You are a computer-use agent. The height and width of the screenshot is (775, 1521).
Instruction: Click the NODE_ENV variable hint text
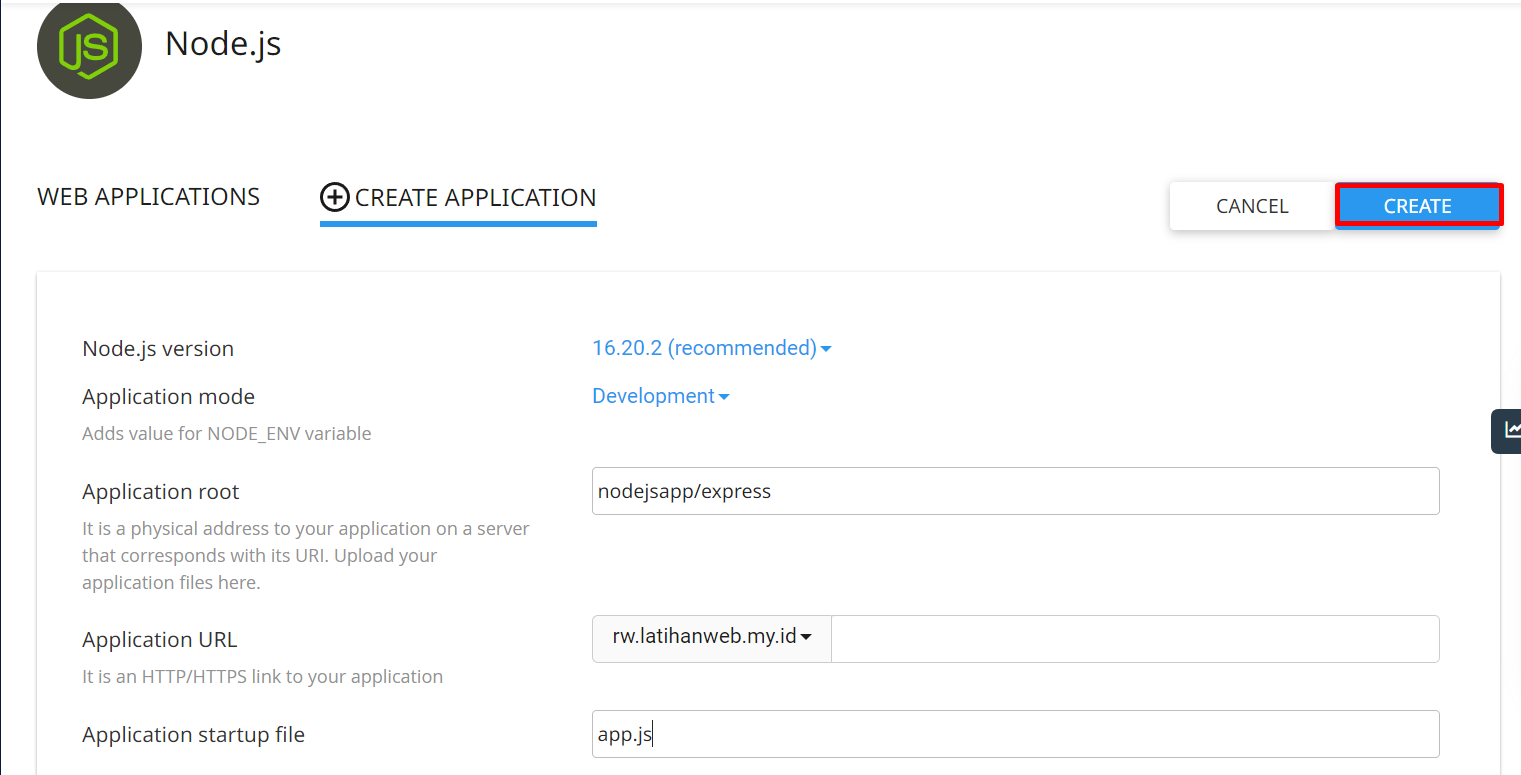point(226,434)
